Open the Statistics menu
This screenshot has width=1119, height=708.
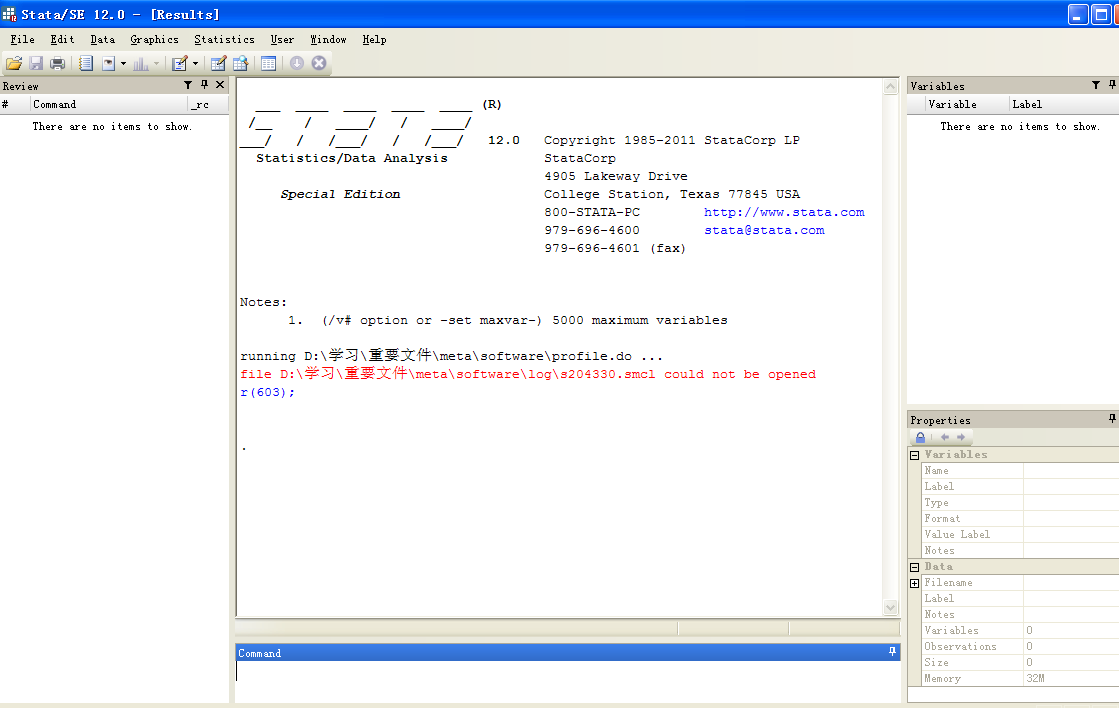(x=224, y=39)
